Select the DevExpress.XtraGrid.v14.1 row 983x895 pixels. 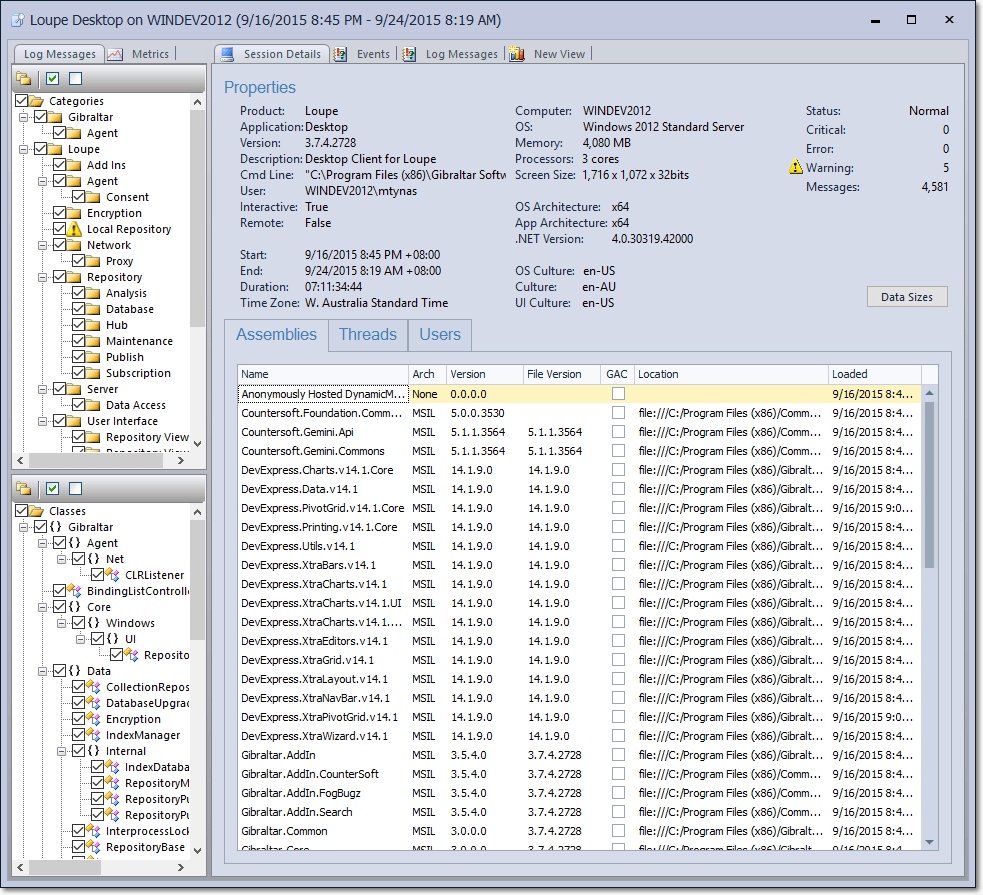[x=579, y=660]
